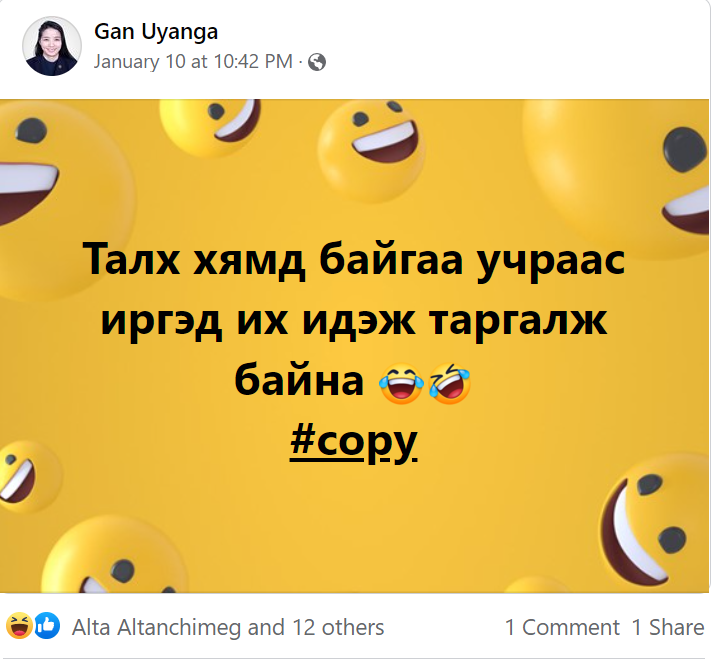Click the globe public audience icon

(317, 62)
